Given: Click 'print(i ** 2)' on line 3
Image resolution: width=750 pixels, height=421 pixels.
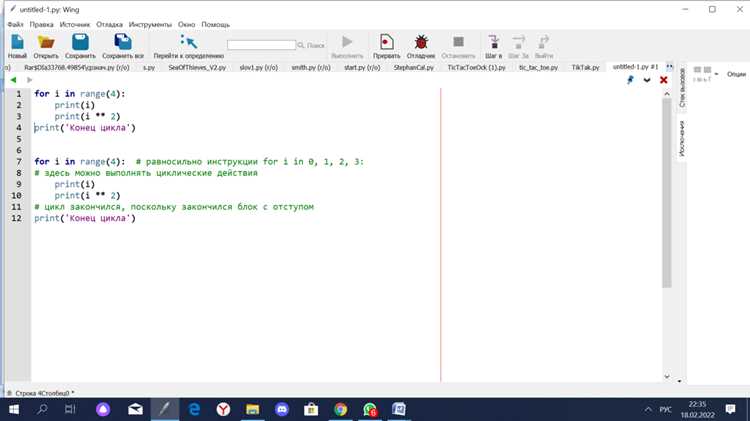Looking at the screenshot, I should point(87,116).
